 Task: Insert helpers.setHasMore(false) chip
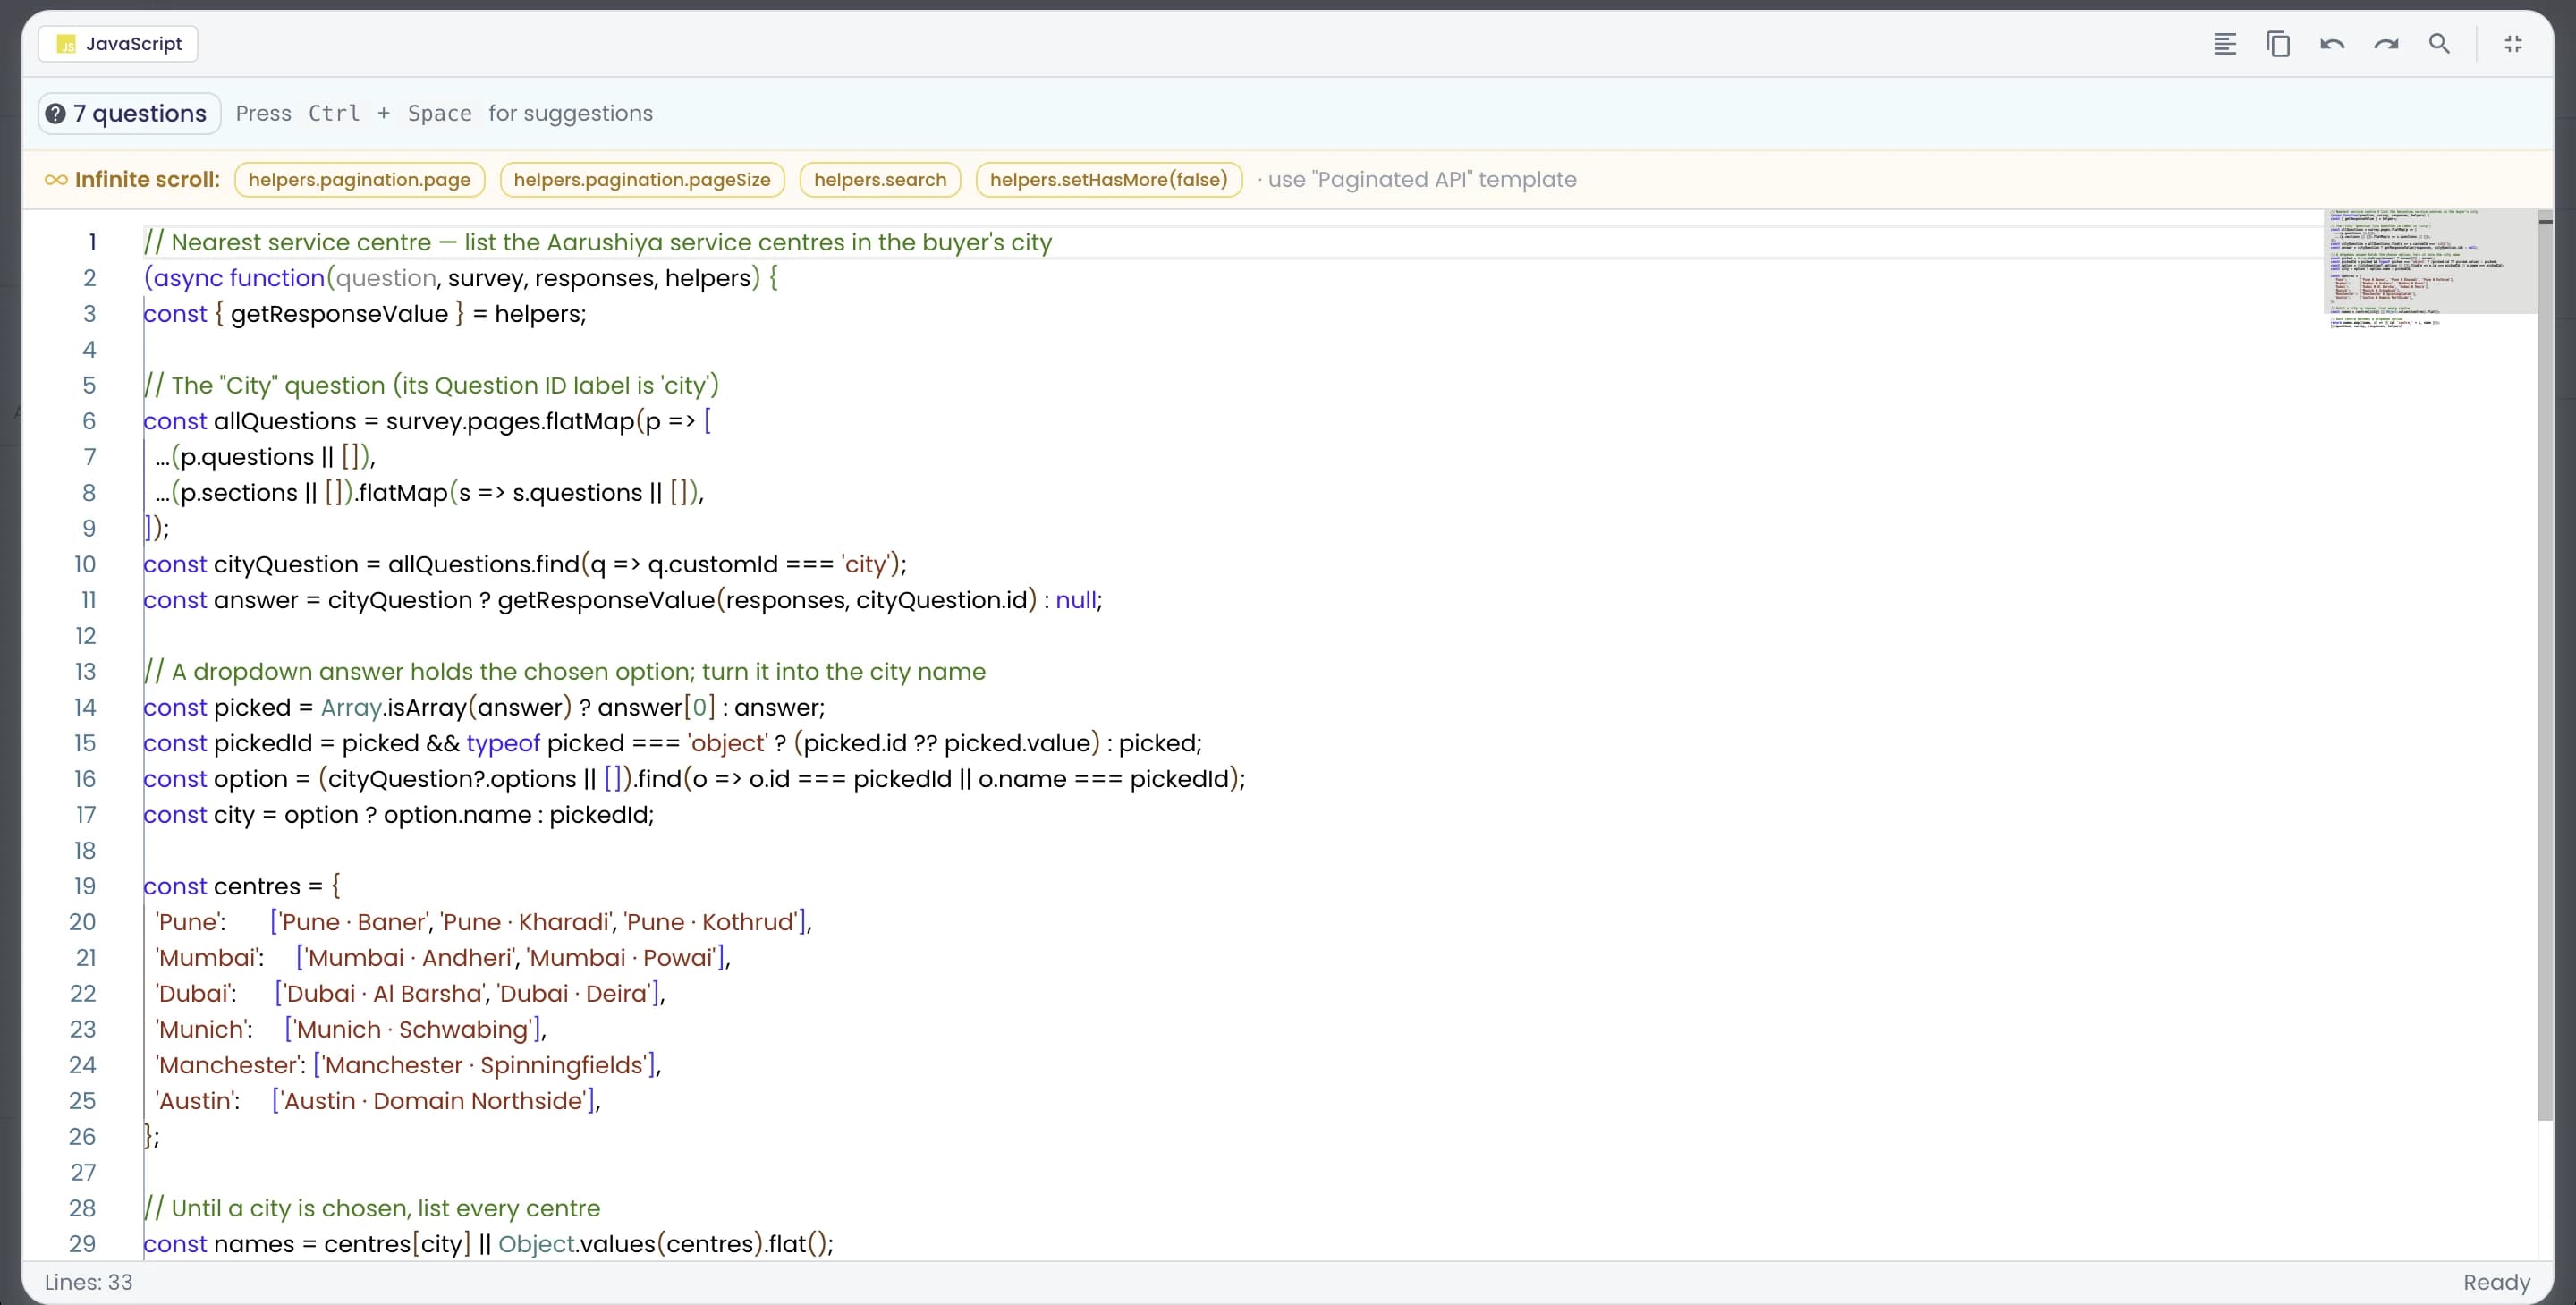[1109, 180]
